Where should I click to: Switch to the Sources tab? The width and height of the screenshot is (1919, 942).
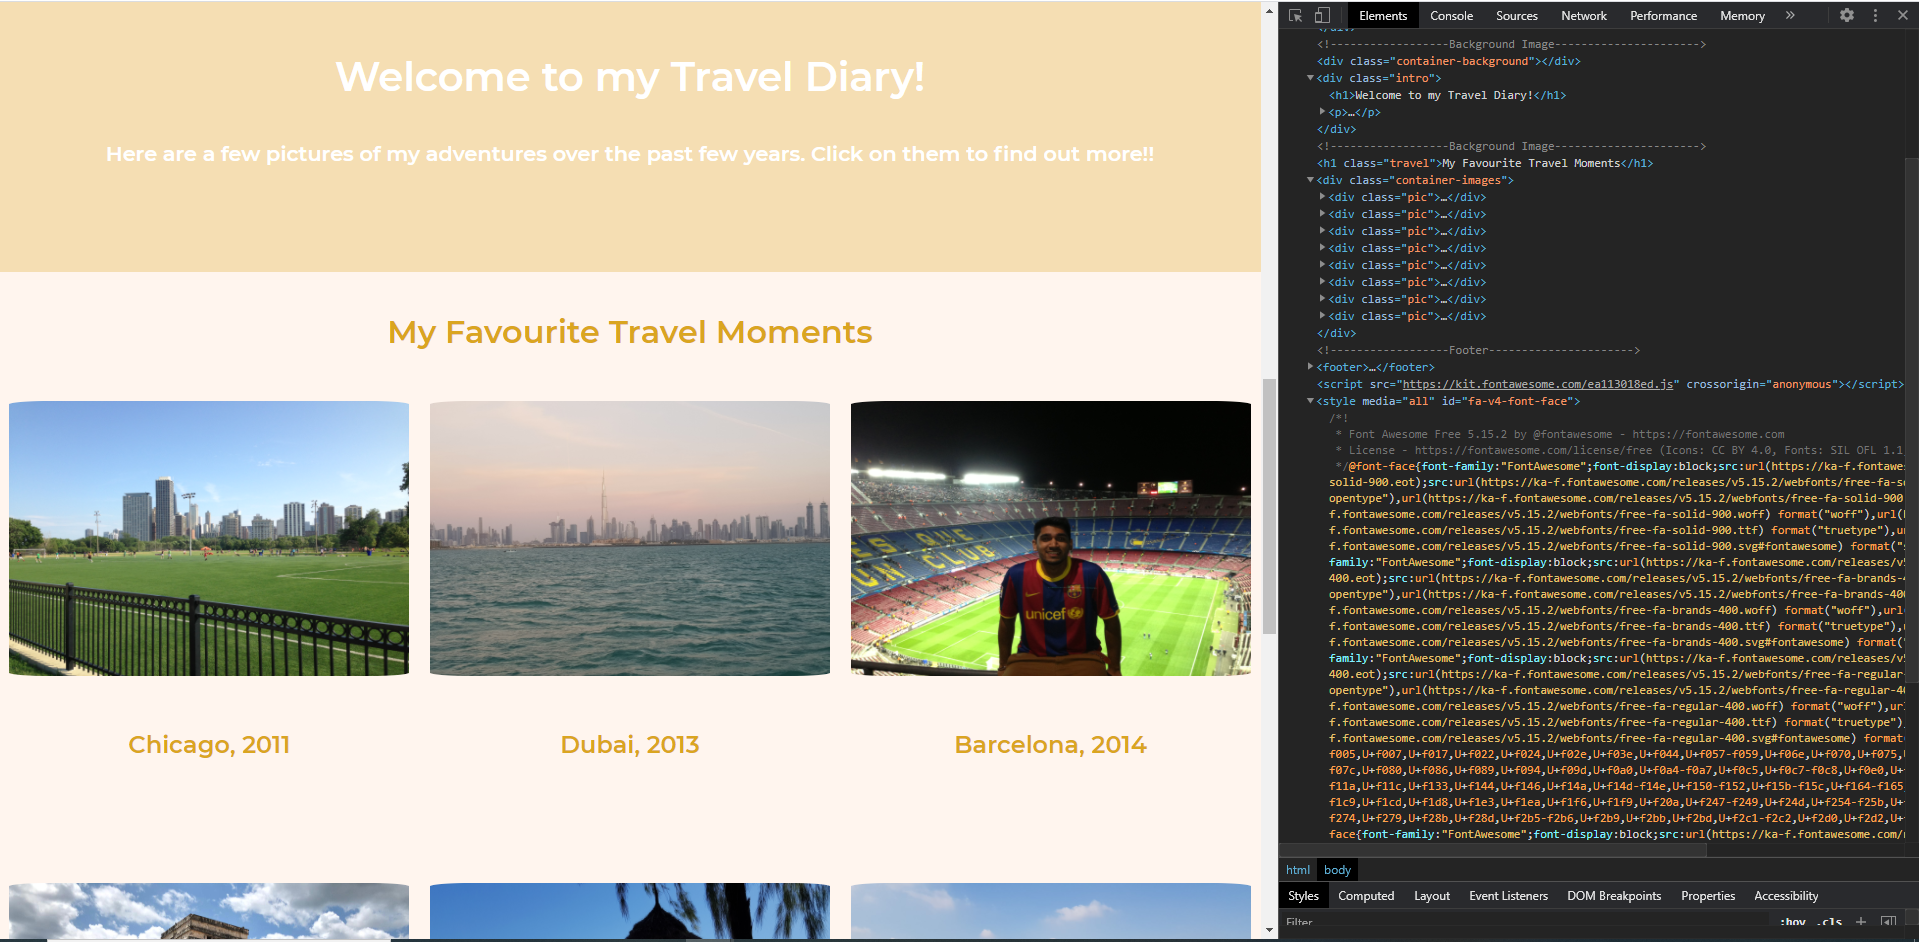(1516, 16)
